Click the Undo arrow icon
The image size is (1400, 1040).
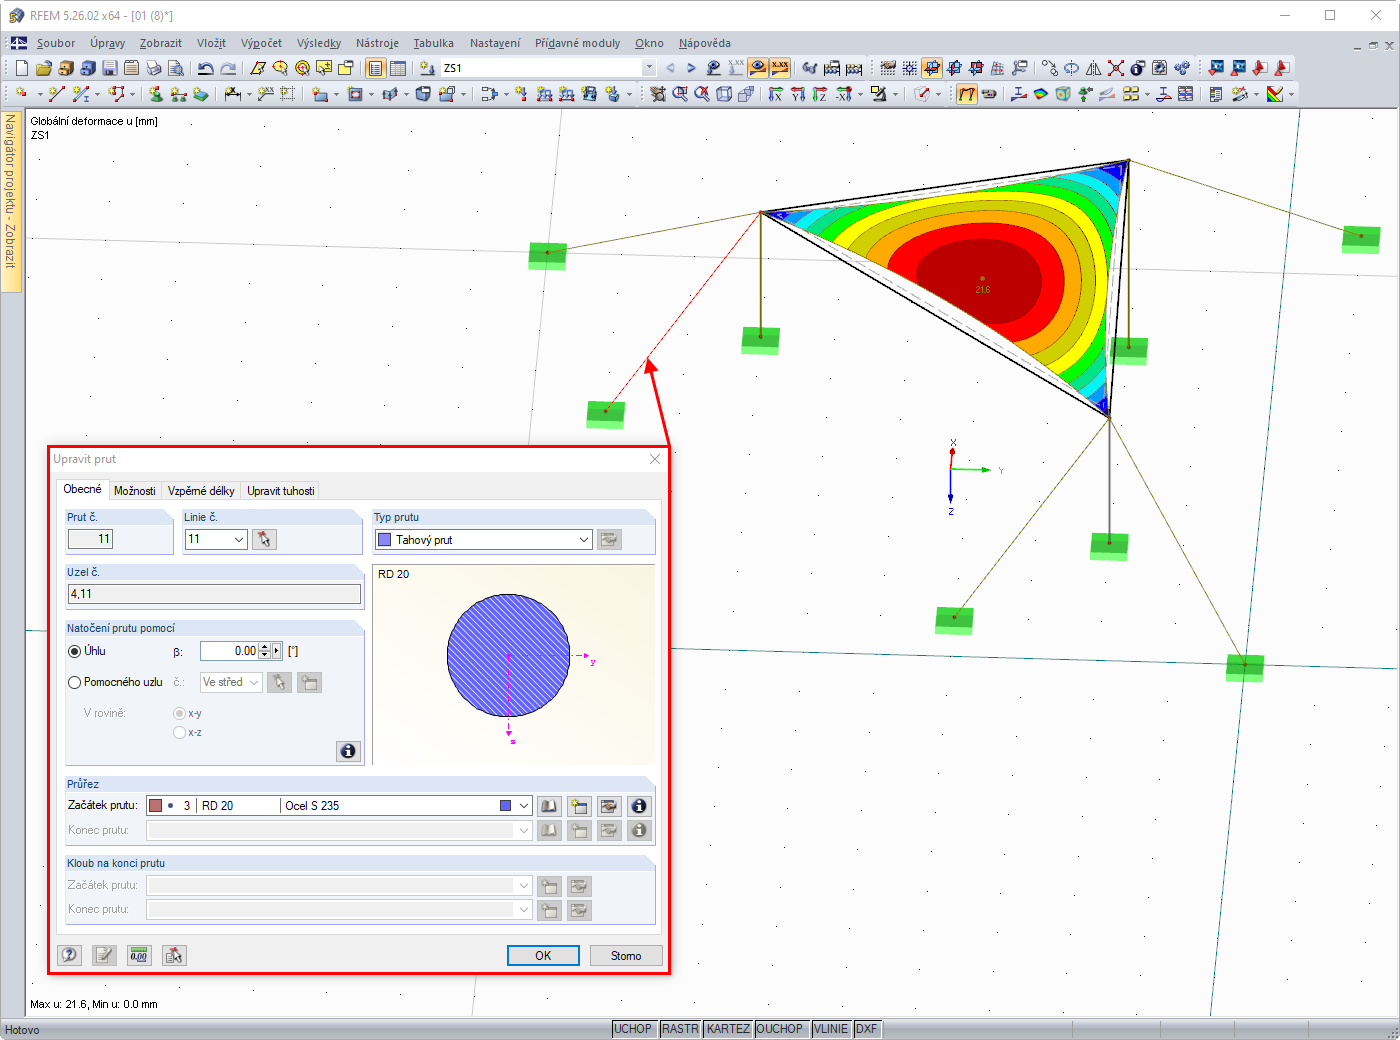[206, 68]
